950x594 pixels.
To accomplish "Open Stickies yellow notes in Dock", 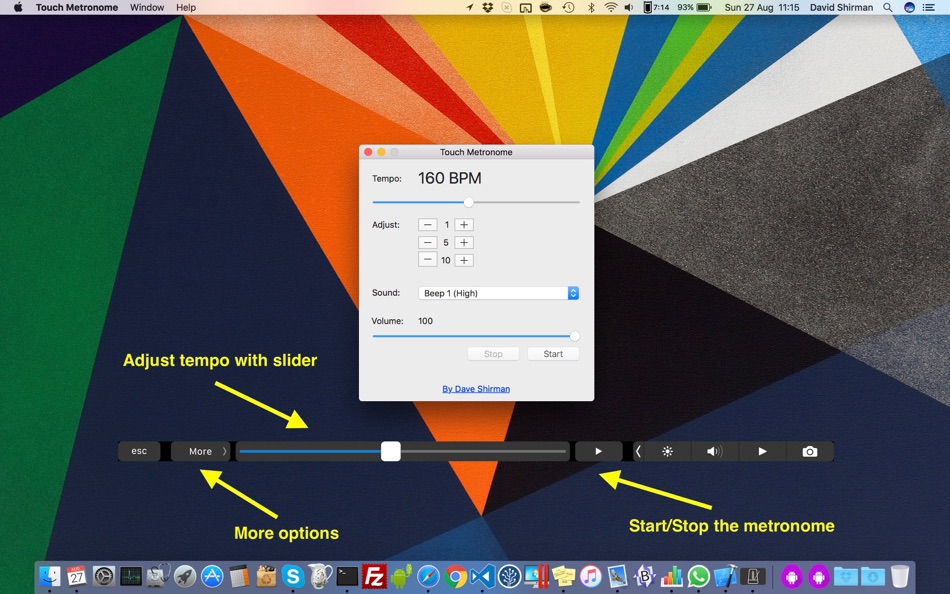I will coord(563,576).
